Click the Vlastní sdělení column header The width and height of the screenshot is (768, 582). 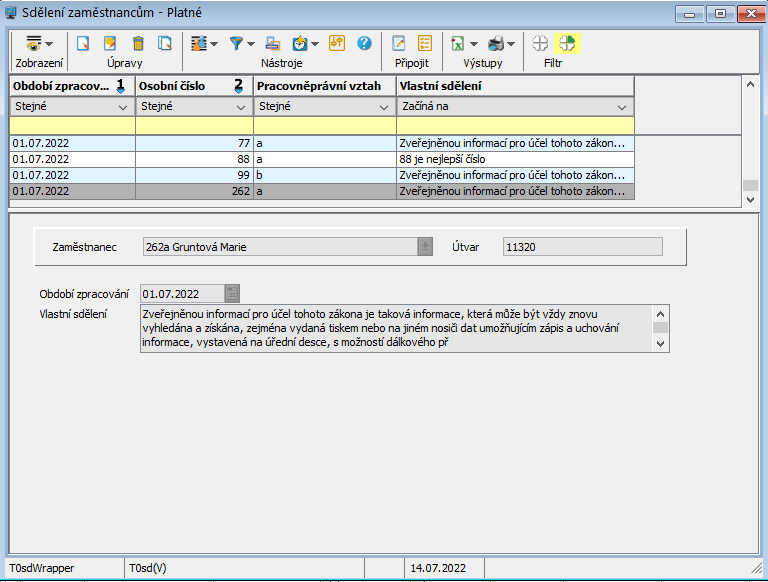pyautogui.click(x=515, y=86)
